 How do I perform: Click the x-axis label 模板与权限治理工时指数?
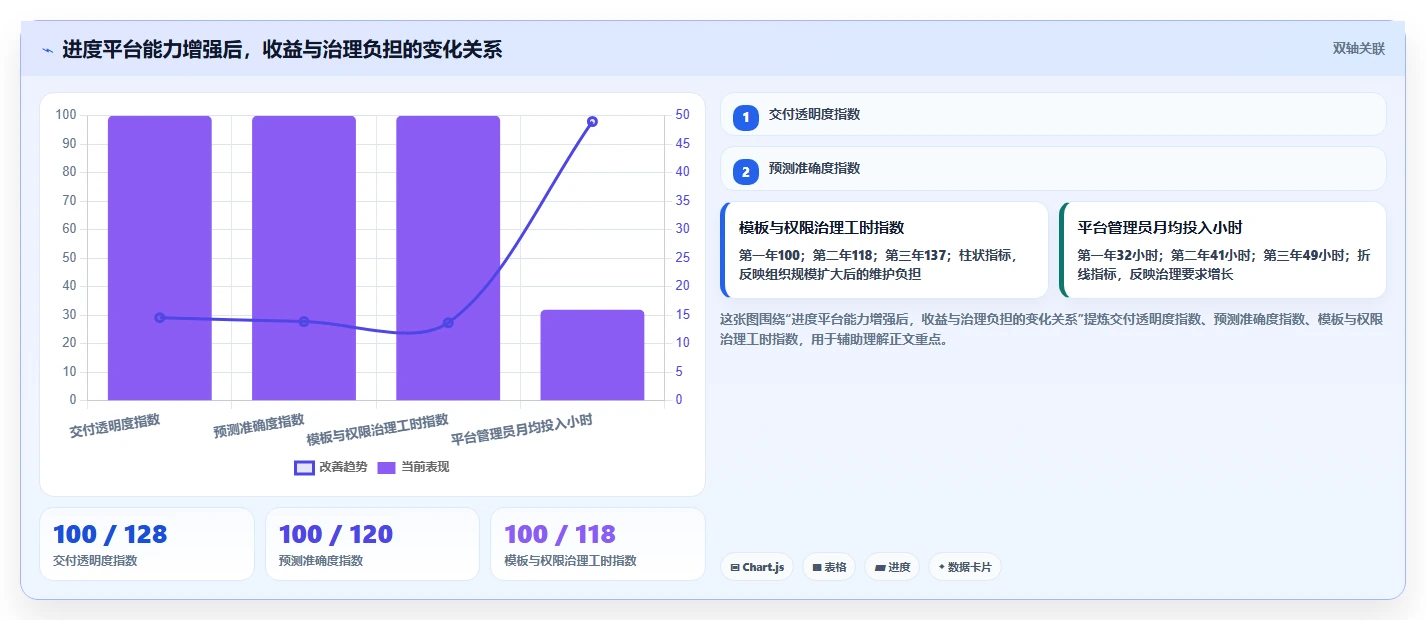point(378,429)
